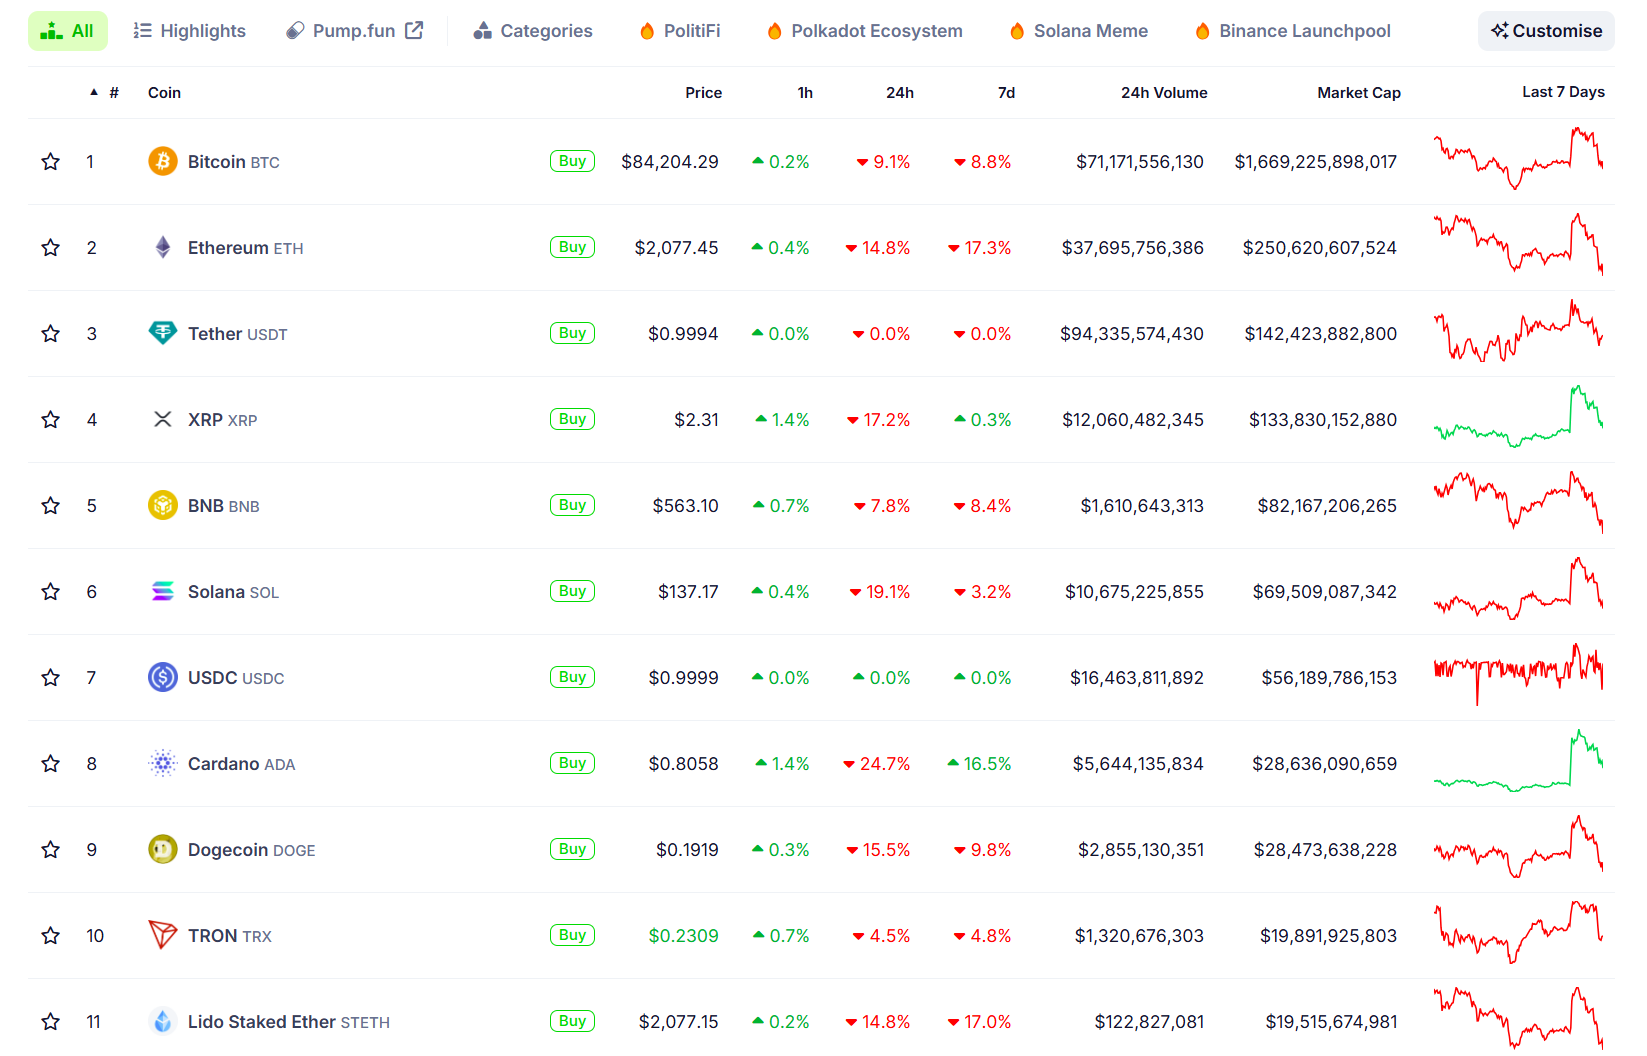This screenshot has width=1647, height=1056.
Task: Click Buy button for Lido Staked Ether
Action: click(572, 1021)
